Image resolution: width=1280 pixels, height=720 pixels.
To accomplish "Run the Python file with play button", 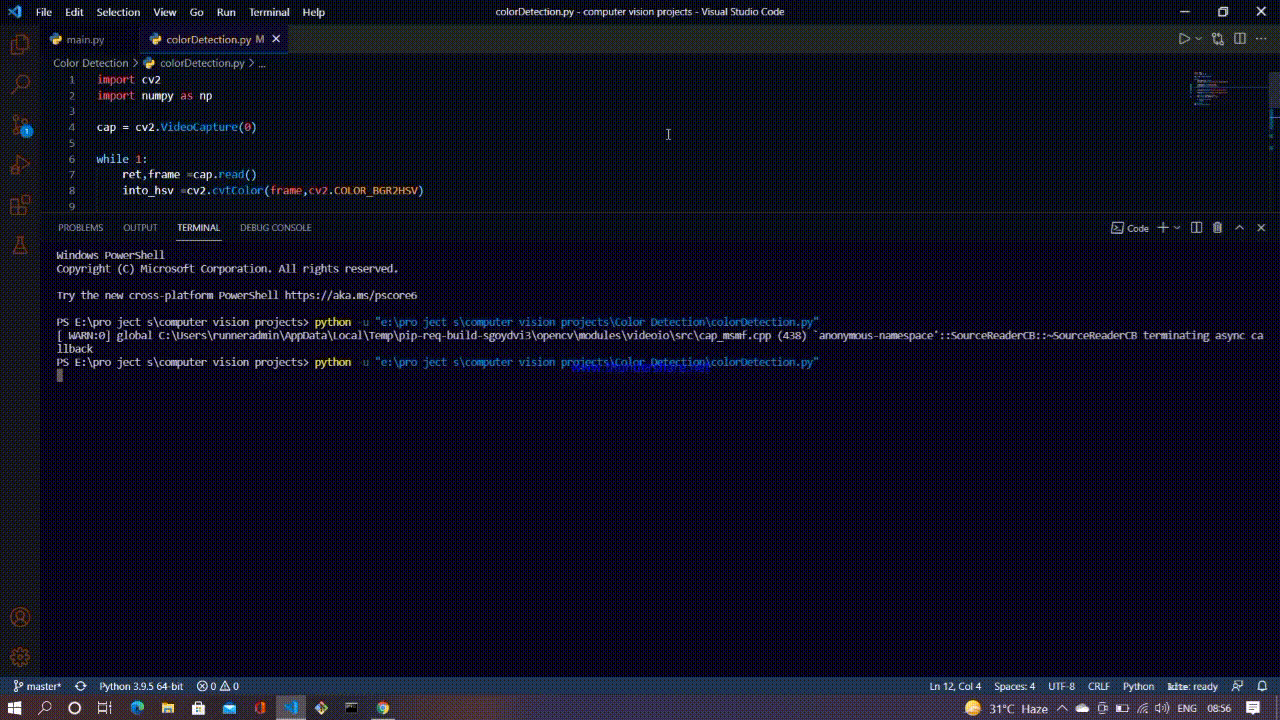I will point(1184,39).
